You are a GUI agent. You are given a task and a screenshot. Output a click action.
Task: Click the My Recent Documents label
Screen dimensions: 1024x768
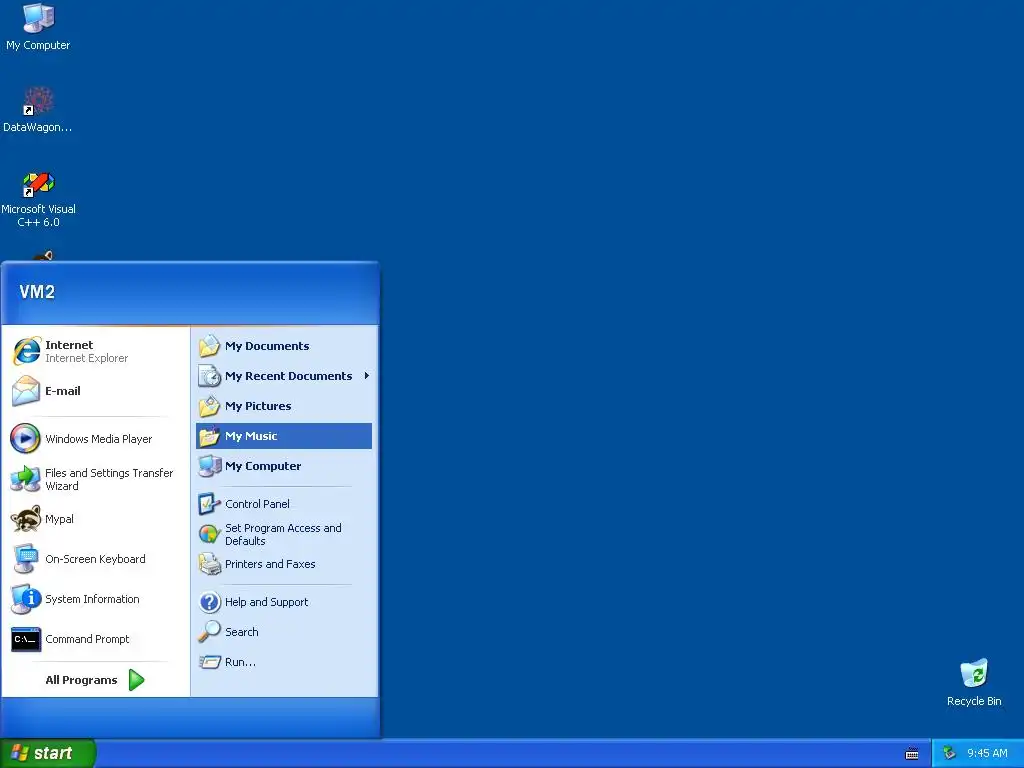(x=289, y=376)
